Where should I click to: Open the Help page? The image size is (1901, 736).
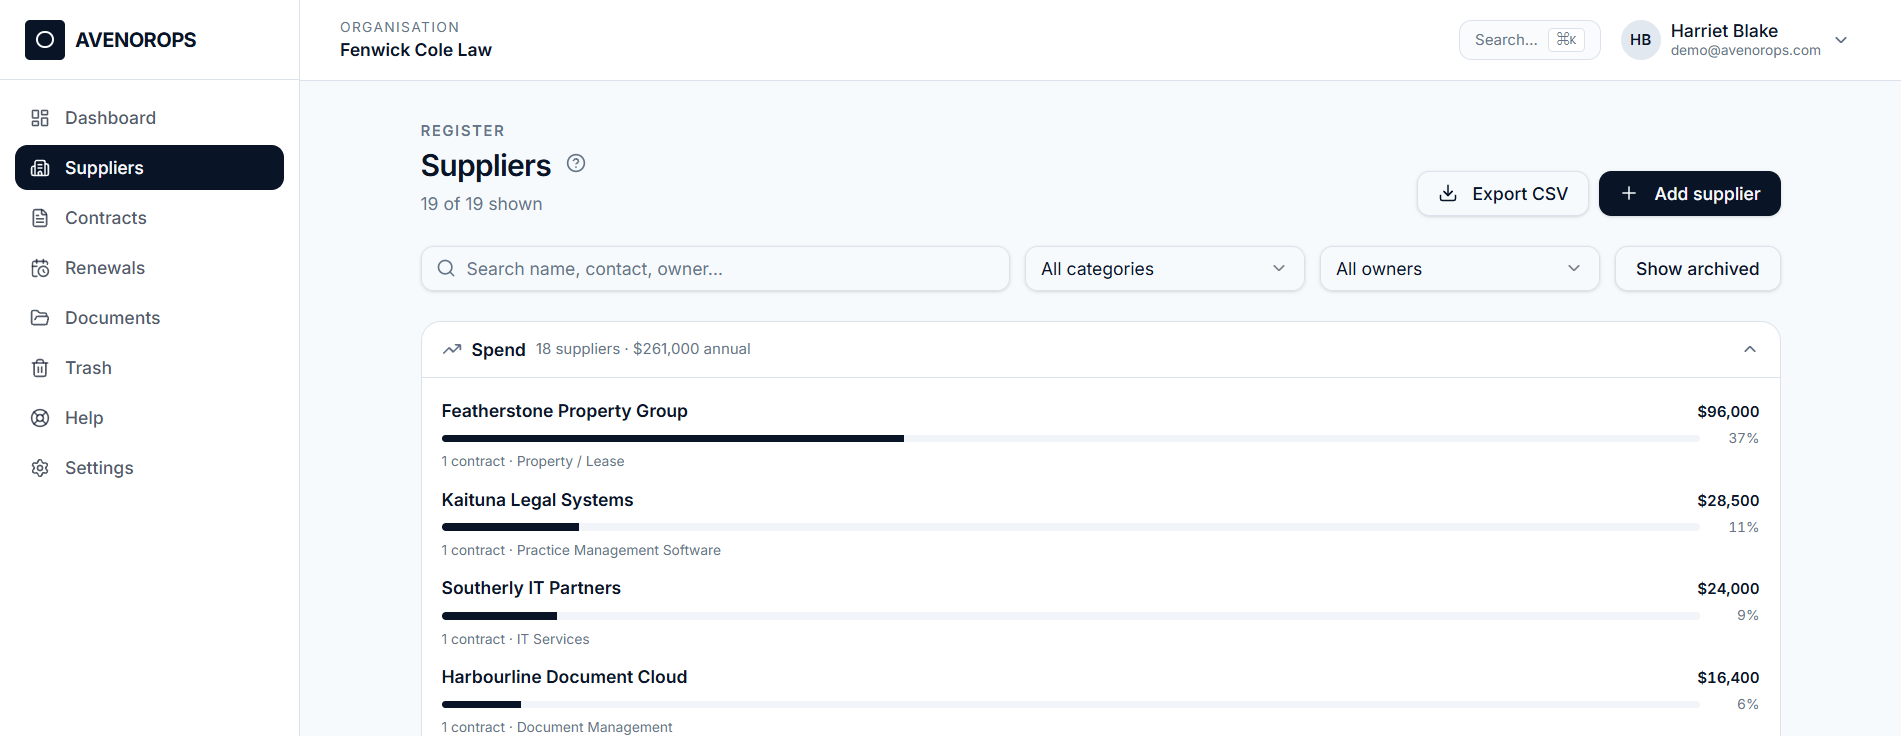(x=149, y=418)
